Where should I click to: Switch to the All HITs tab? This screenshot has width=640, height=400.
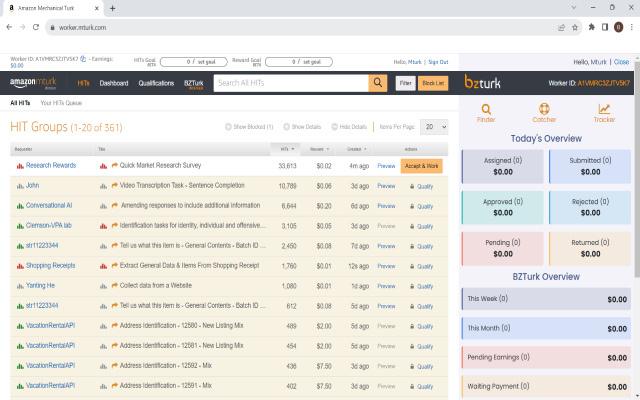coord(20,103)
